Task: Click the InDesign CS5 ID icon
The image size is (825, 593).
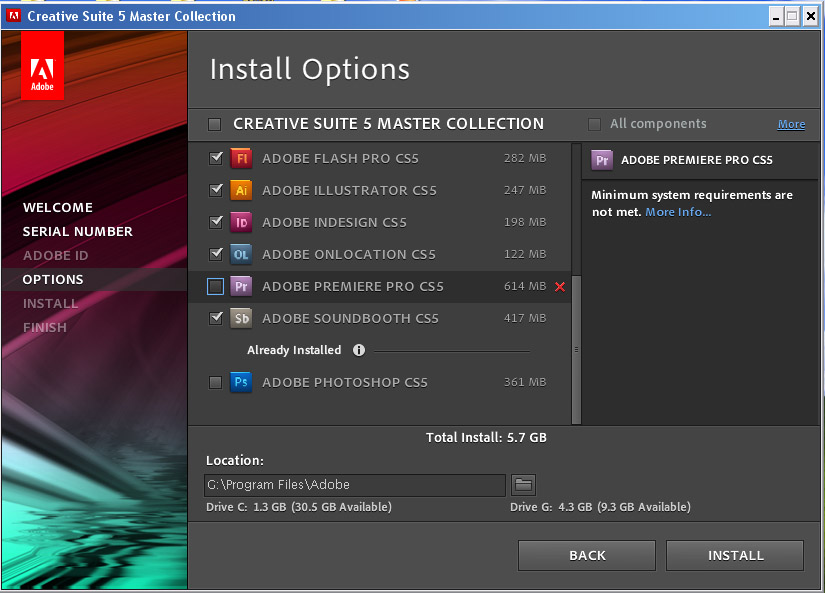Action: point(242,223)
